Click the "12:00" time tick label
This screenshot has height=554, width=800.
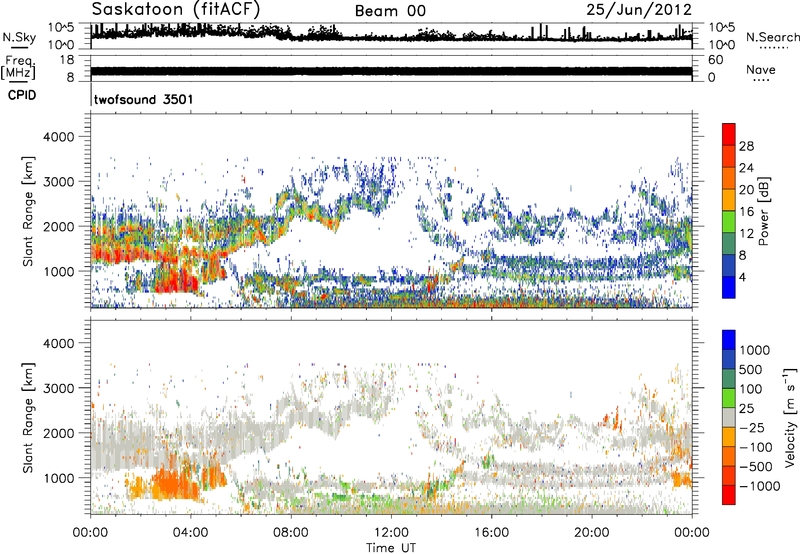click(391, 533)
